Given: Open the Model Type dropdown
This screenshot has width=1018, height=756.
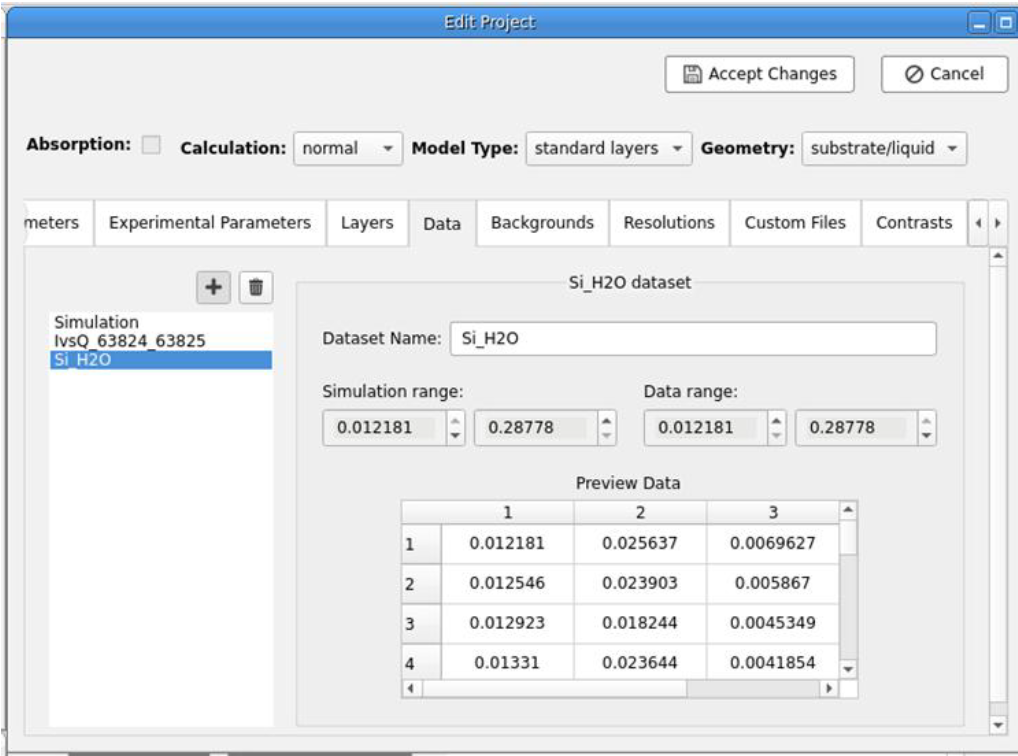Looking at the screenshot, I should 608,149.
